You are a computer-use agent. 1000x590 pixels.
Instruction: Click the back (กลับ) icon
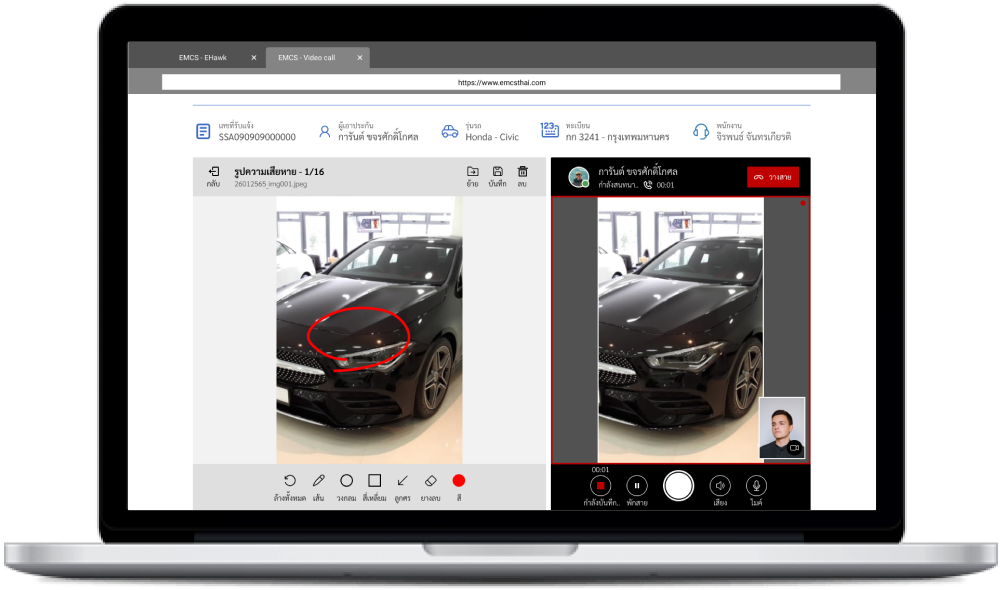click(214, 172)
